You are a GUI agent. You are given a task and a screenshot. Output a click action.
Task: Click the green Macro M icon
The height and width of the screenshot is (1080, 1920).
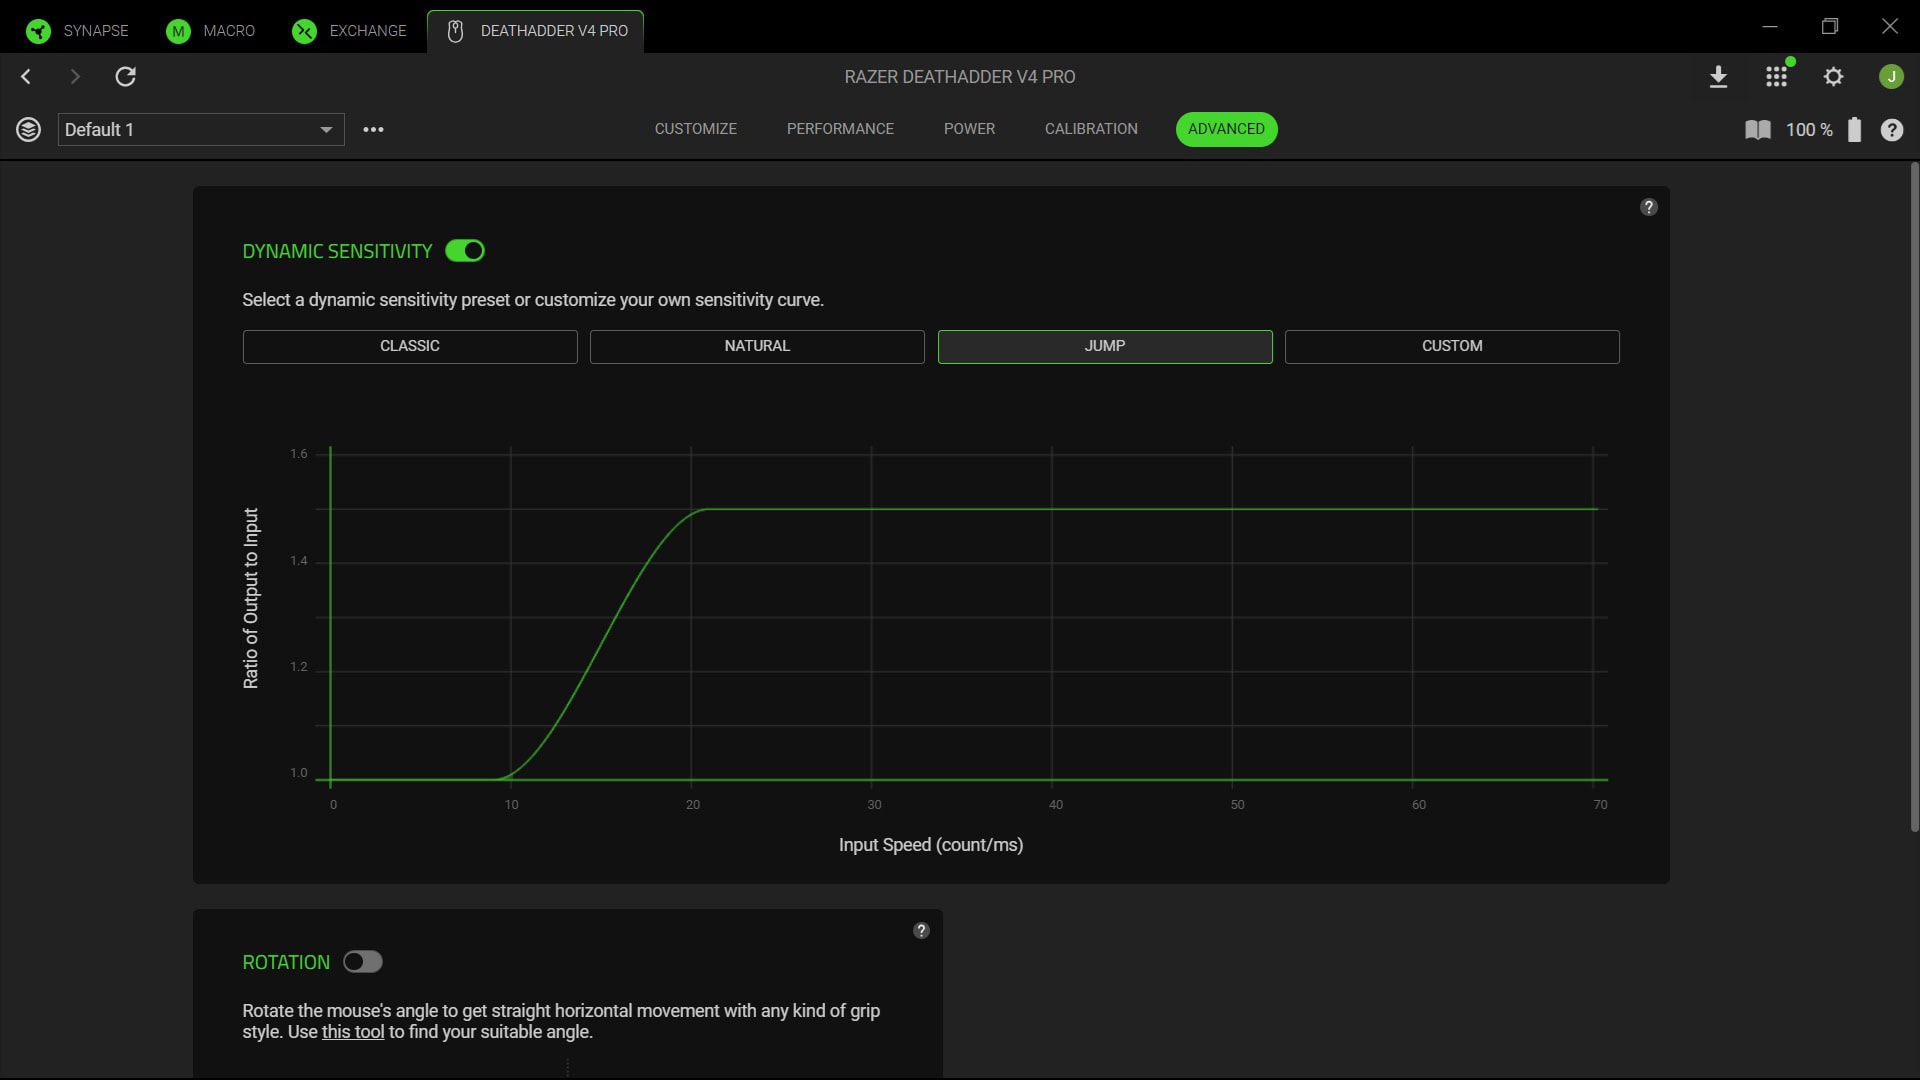pyautogui.click(x=178, y=31)
